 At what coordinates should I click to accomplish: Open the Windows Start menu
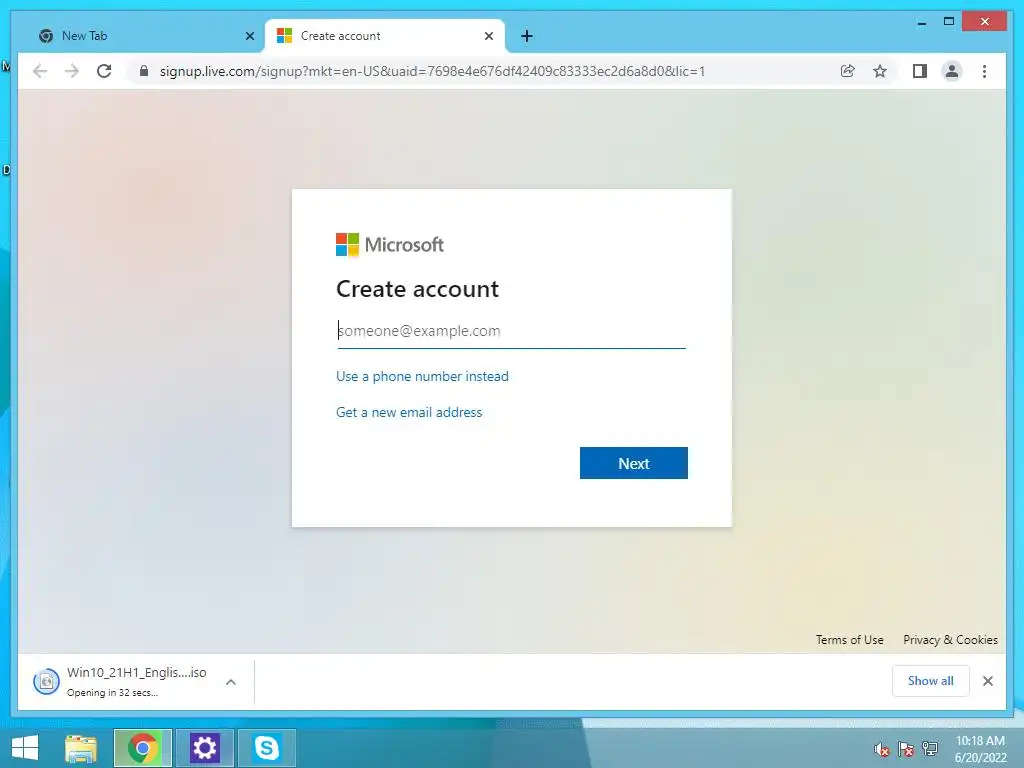coord(25,748)
